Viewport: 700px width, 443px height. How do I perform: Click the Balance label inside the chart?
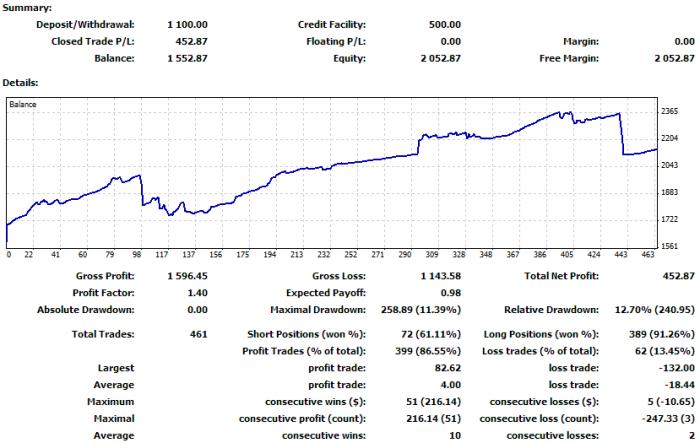pyautogui.click(x=23, y=104)
